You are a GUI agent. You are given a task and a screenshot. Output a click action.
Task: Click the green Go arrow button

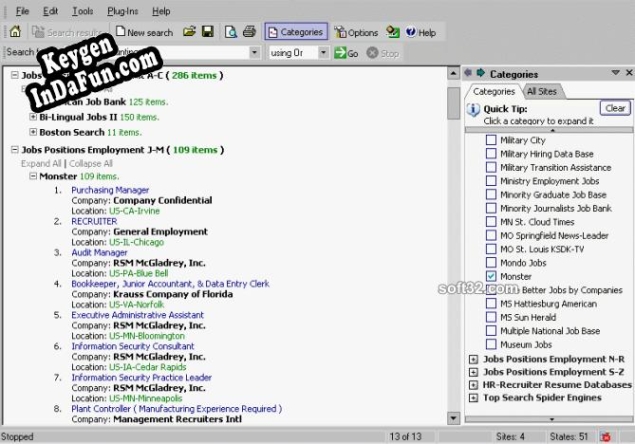[346, 53]
